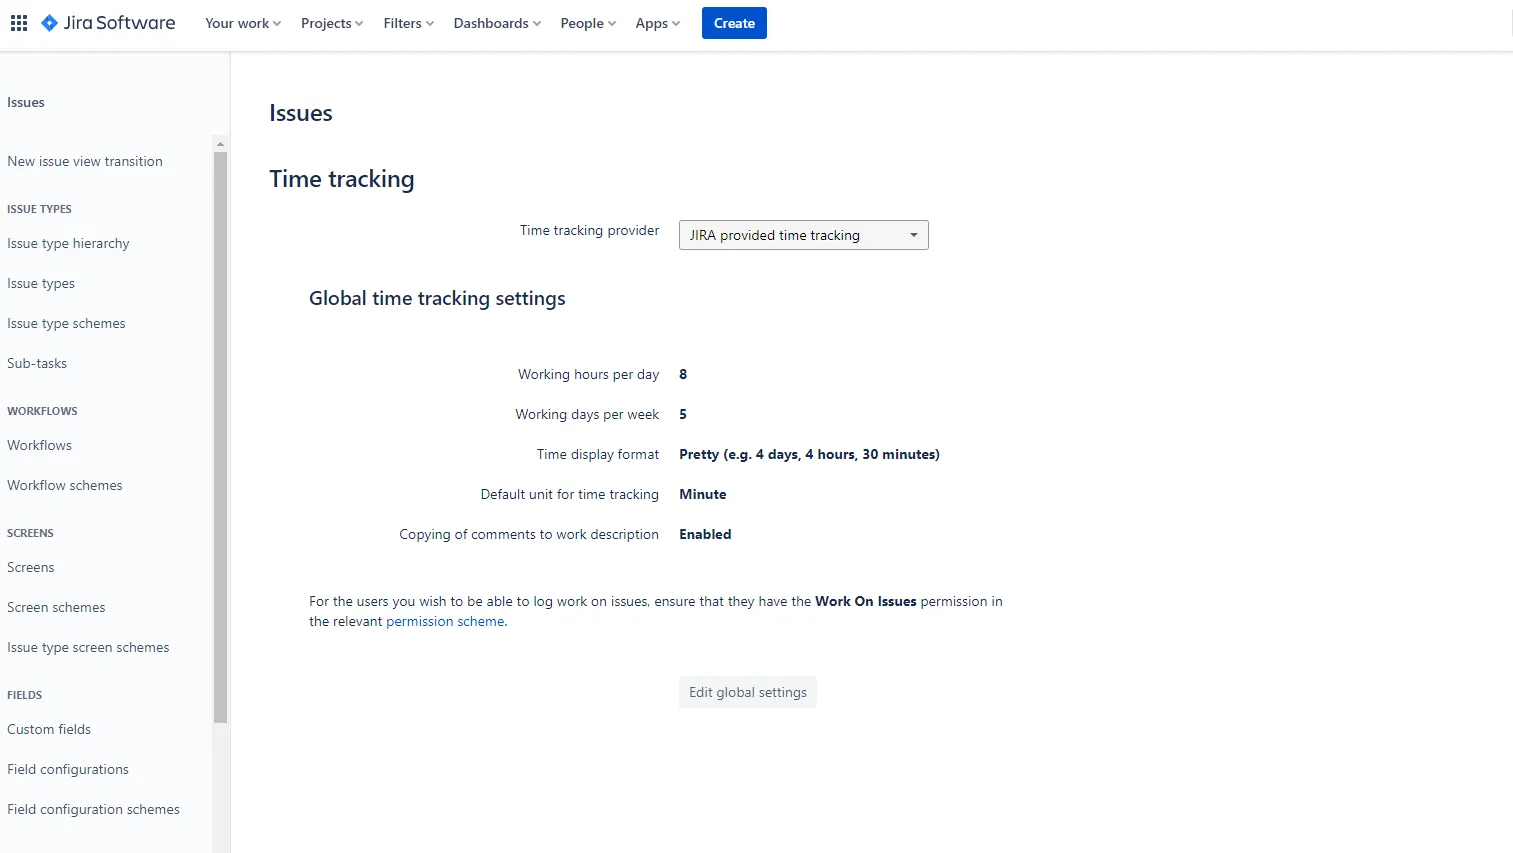This screenshot has height=853, width=1513.
Task: Open the Atlassian app switcher grid
Action: coord(18,22)
